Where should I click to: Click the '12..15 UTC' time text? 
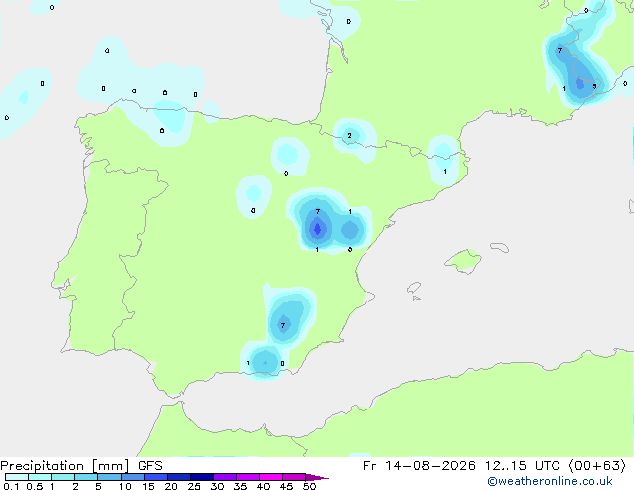[523, 466]
